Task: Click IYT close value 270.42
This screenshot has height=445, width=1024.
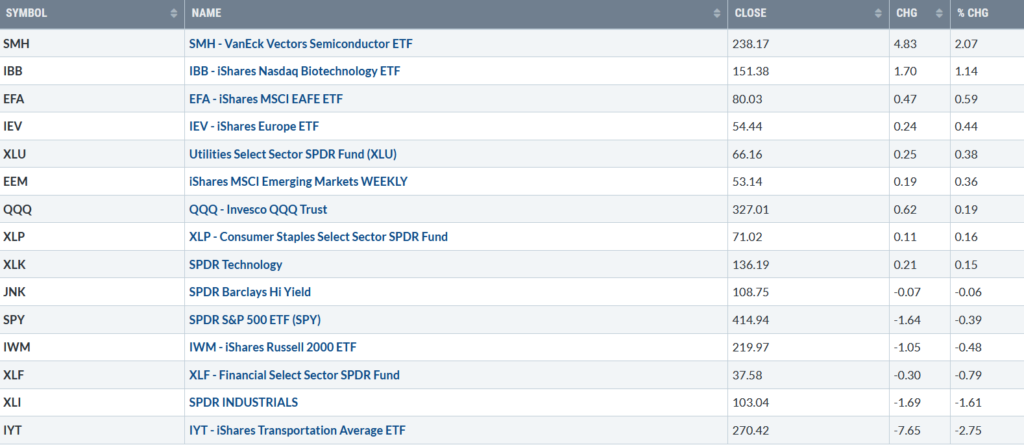Action: (751, 431)
